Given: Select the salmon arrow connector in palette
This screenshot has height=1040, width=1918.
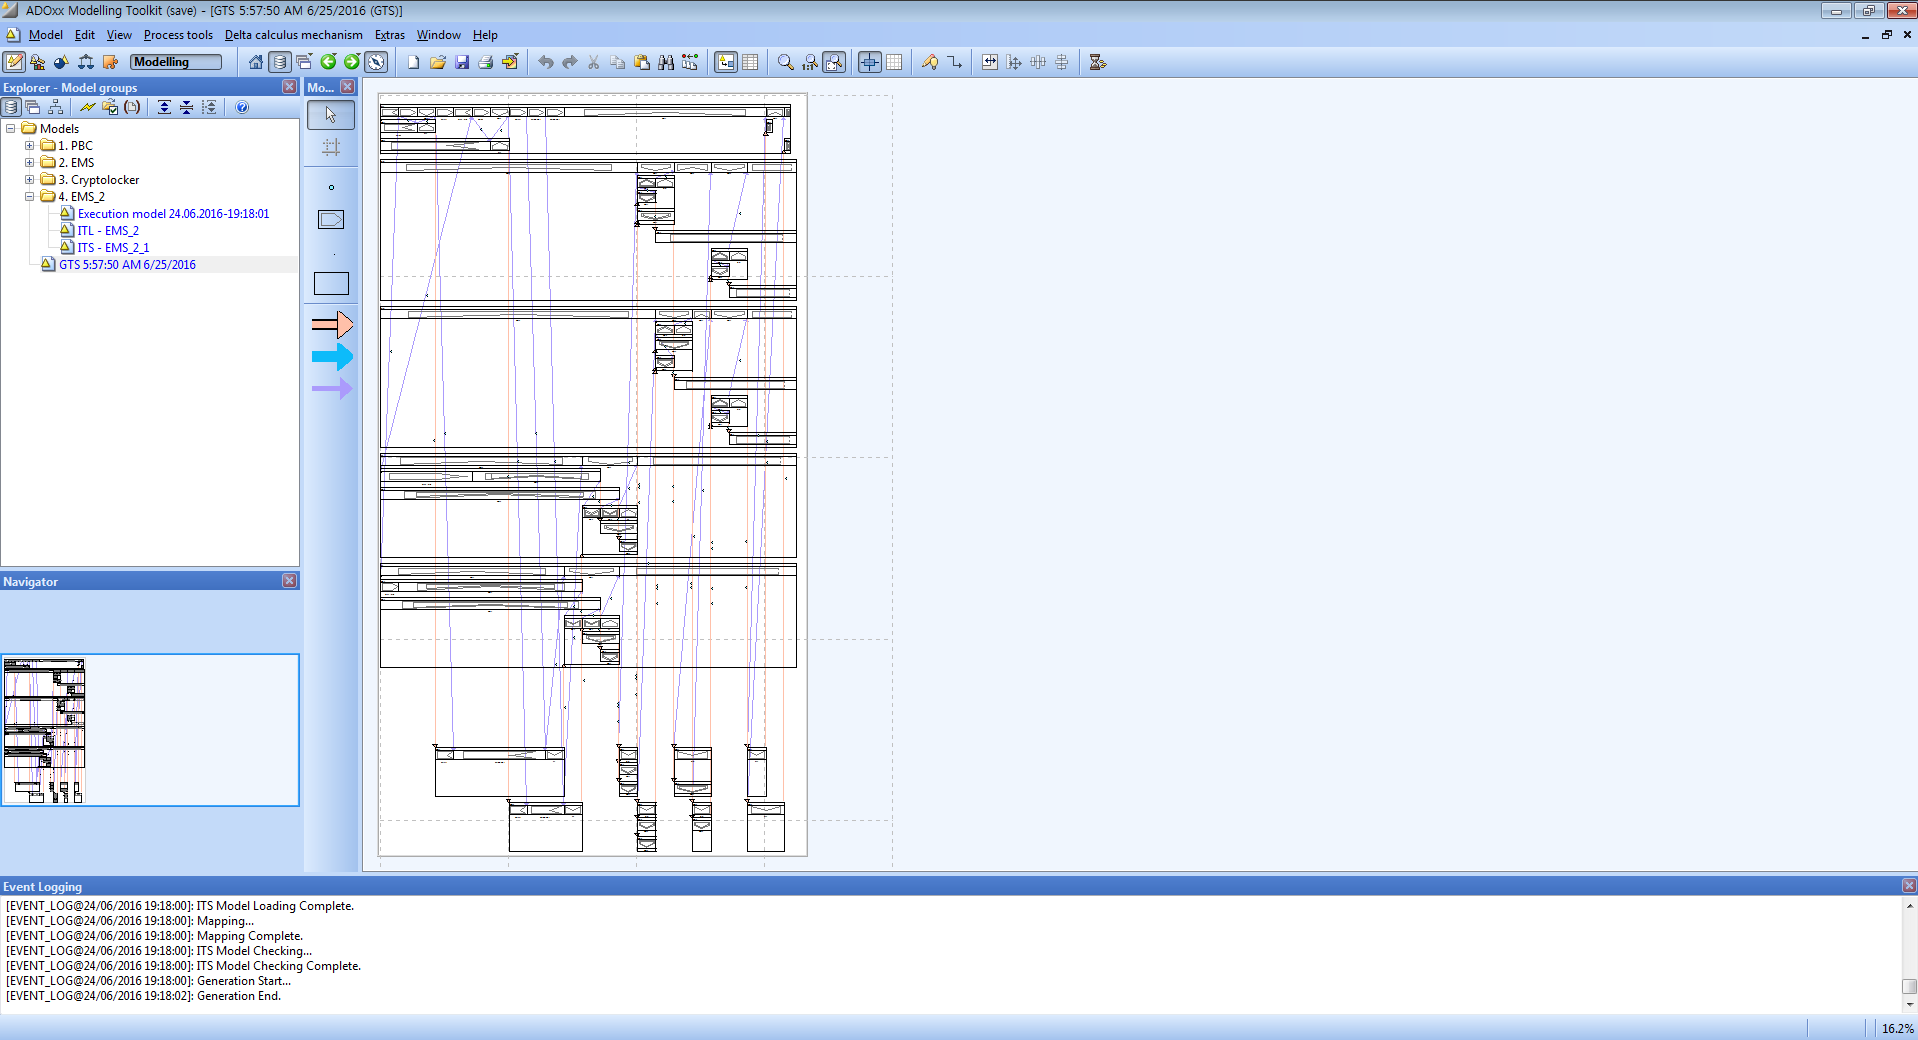Looking at the screenshot, I should [x=332, y=324].
